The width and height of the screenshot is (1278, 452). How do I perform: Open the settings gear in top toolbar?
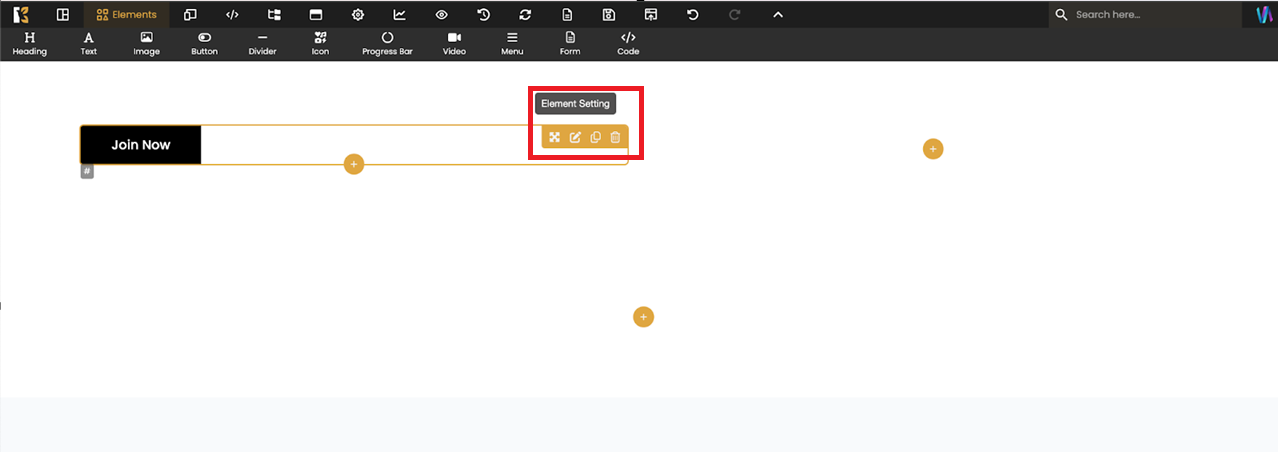pos(358,15)
